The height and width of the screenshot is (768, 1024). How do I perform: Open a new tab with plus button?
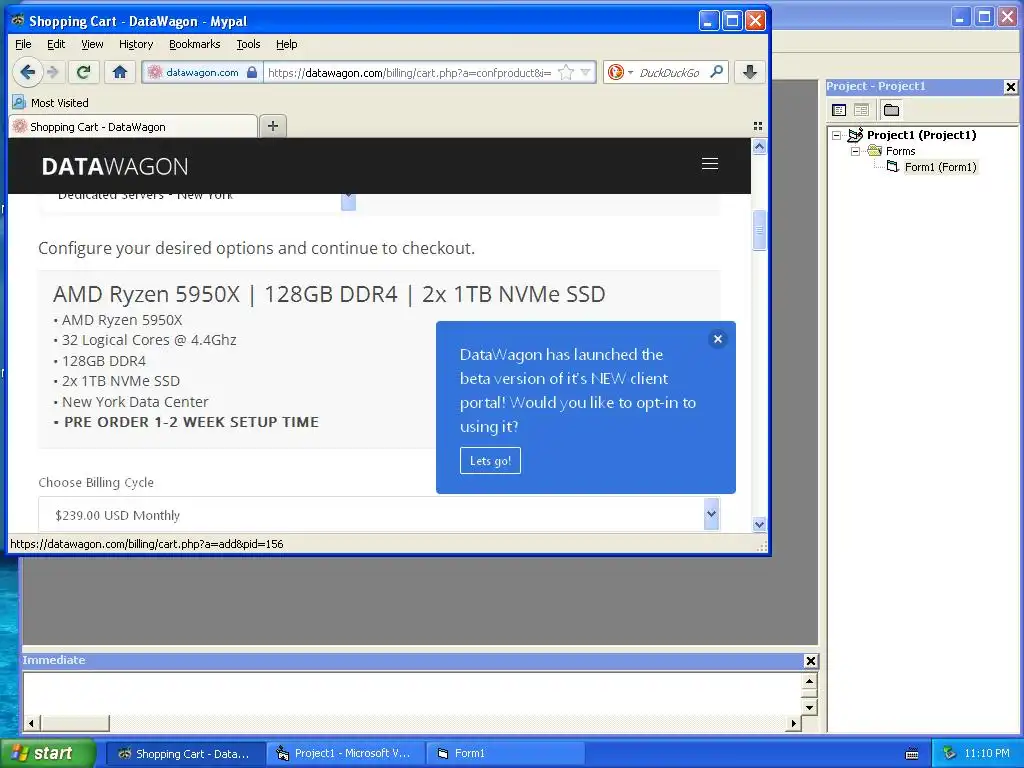[x=273, y=126]
